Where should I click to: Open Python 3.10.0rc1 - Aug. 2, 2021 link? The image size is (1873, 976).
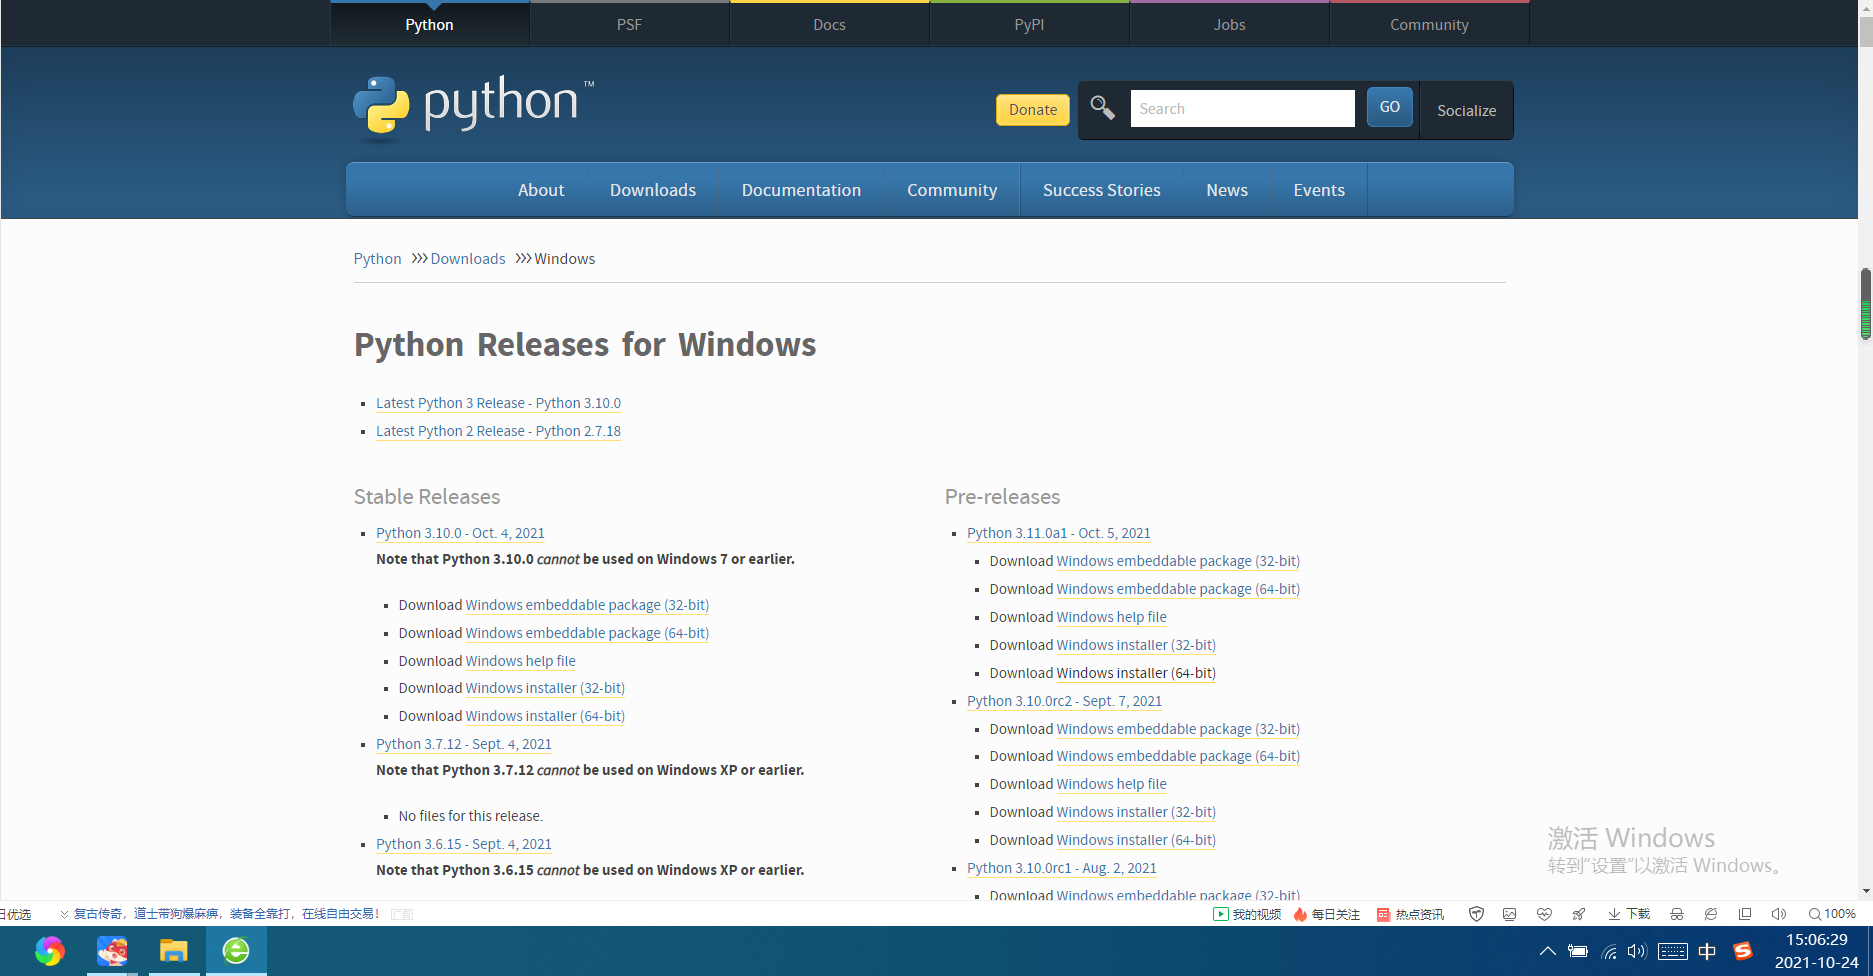1062,868
